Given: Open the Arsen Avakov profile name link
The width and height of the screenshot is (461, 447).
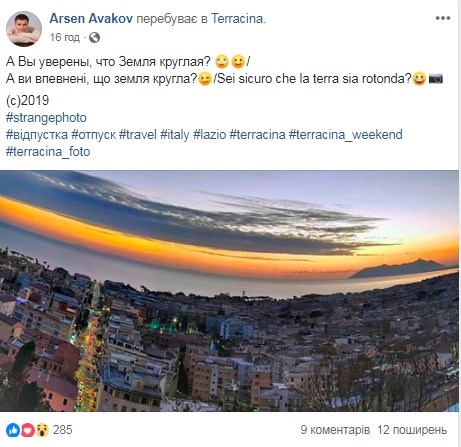Looking at the screenshot, I should point(91,19).
